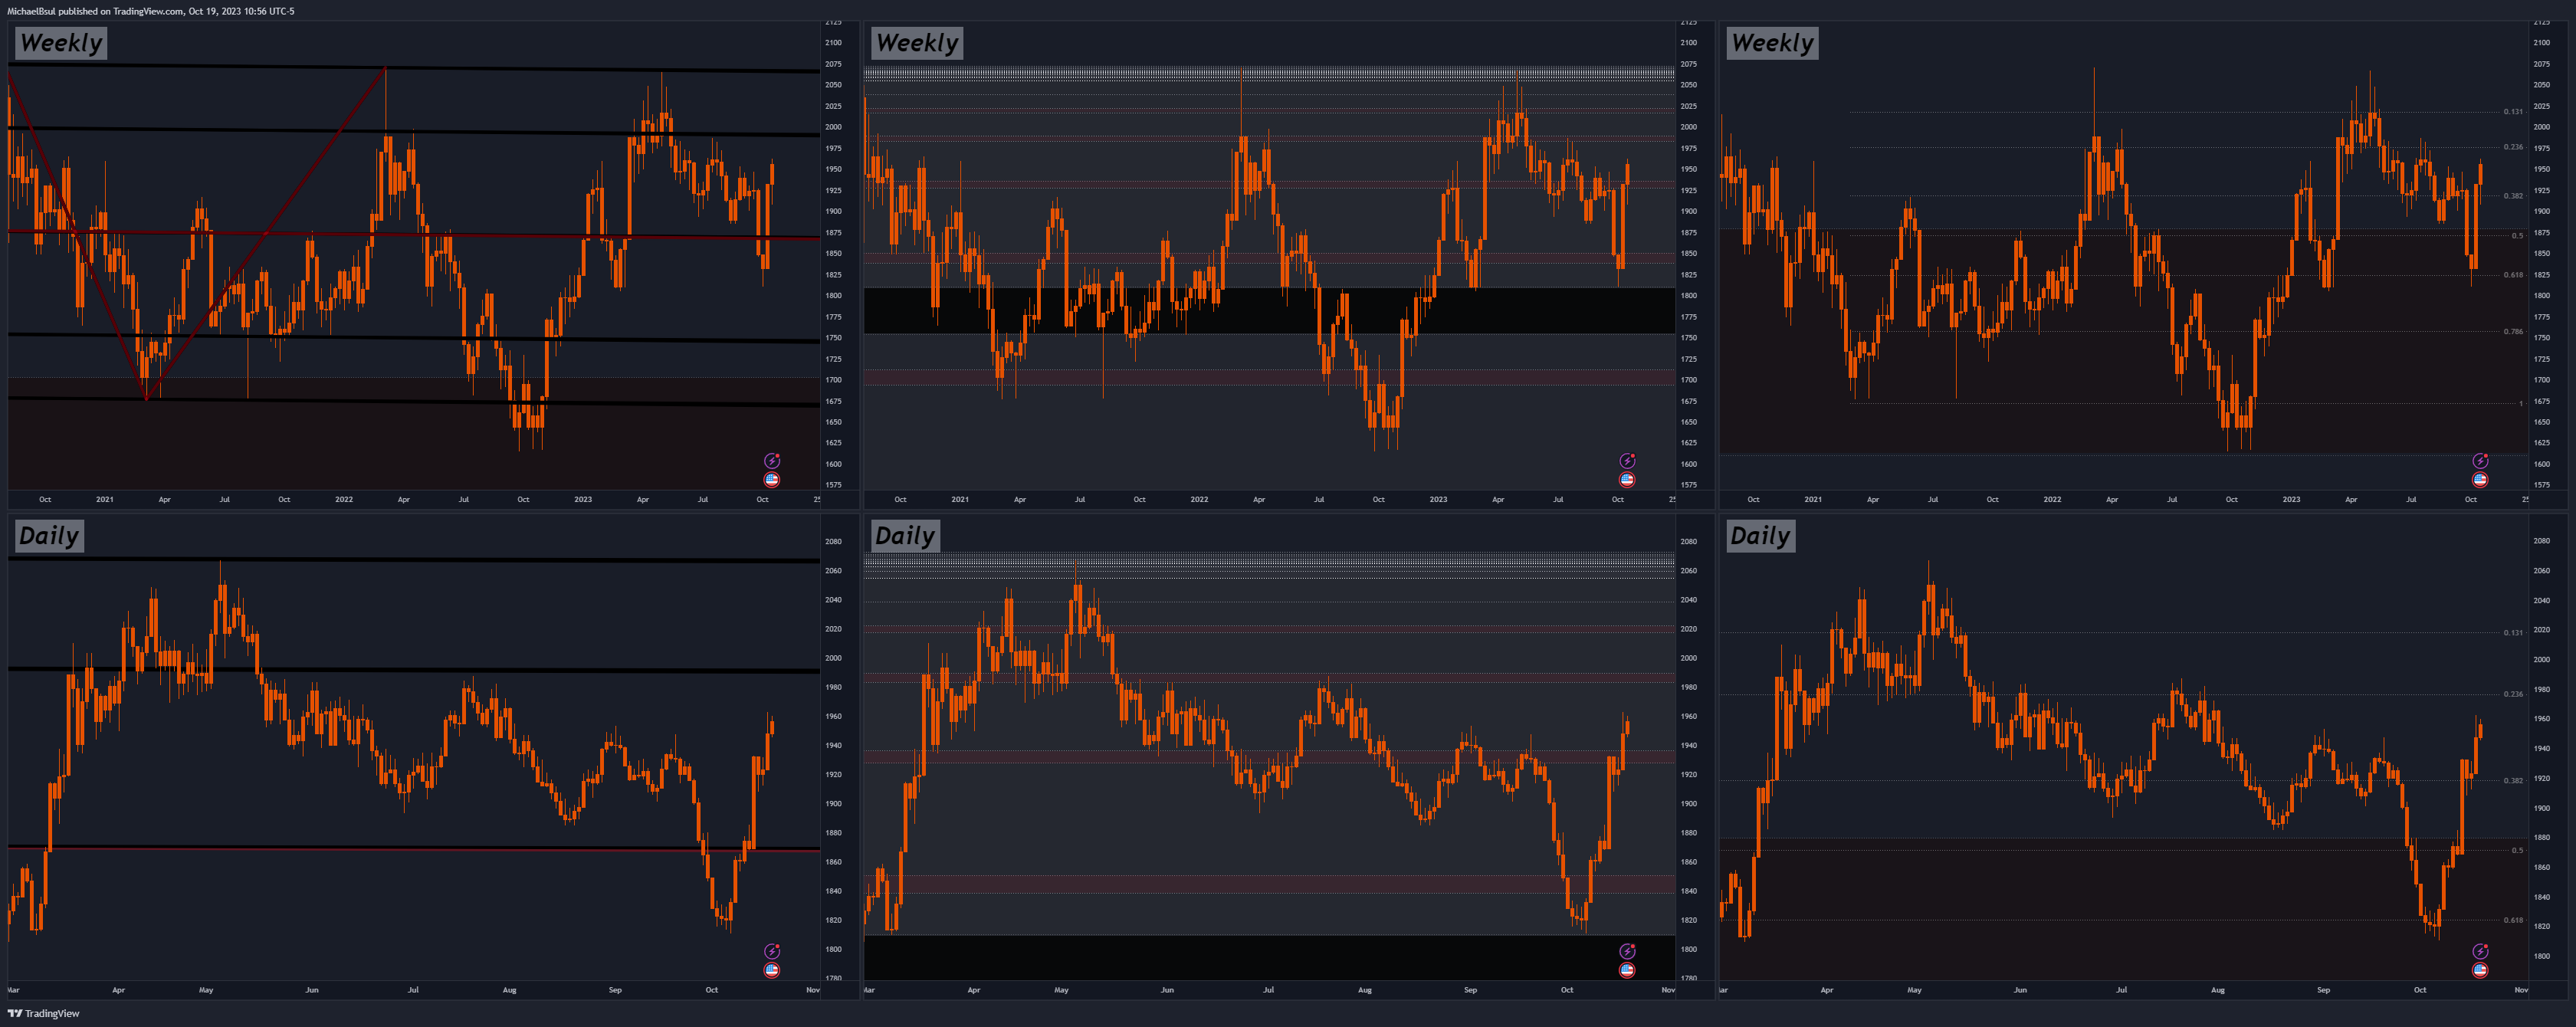The width and height of the screenshot is (2576, 1027).
Task: Click the TradingView logo in the footer
Action: pyautogui.click(x=44, y=1013)
